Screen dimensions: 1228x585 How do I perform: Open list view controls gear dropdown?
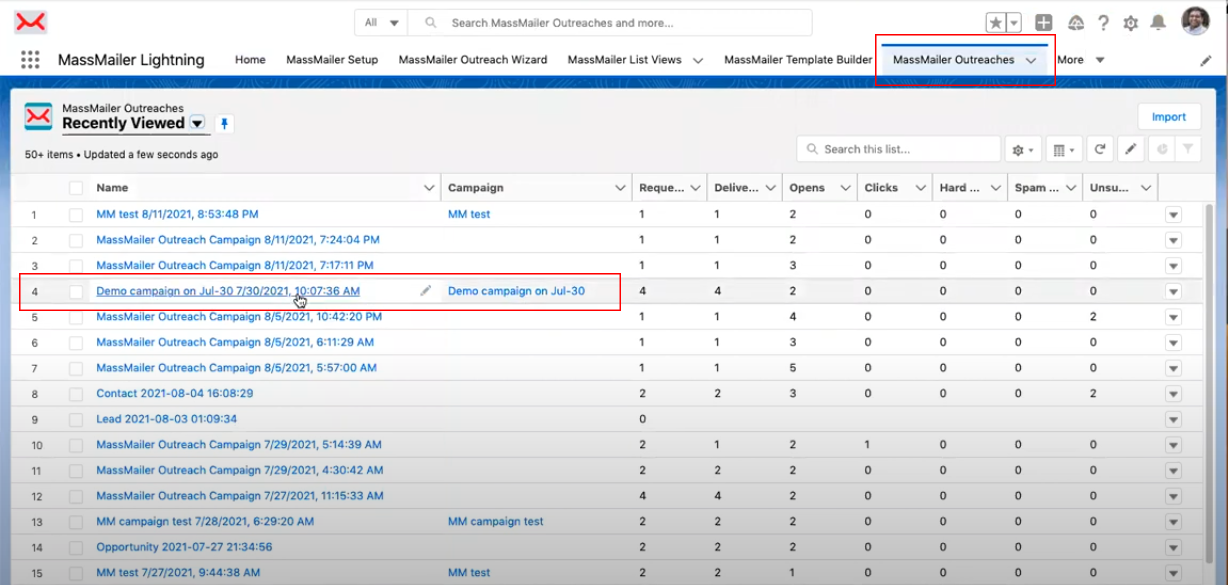coord(1025,150)
